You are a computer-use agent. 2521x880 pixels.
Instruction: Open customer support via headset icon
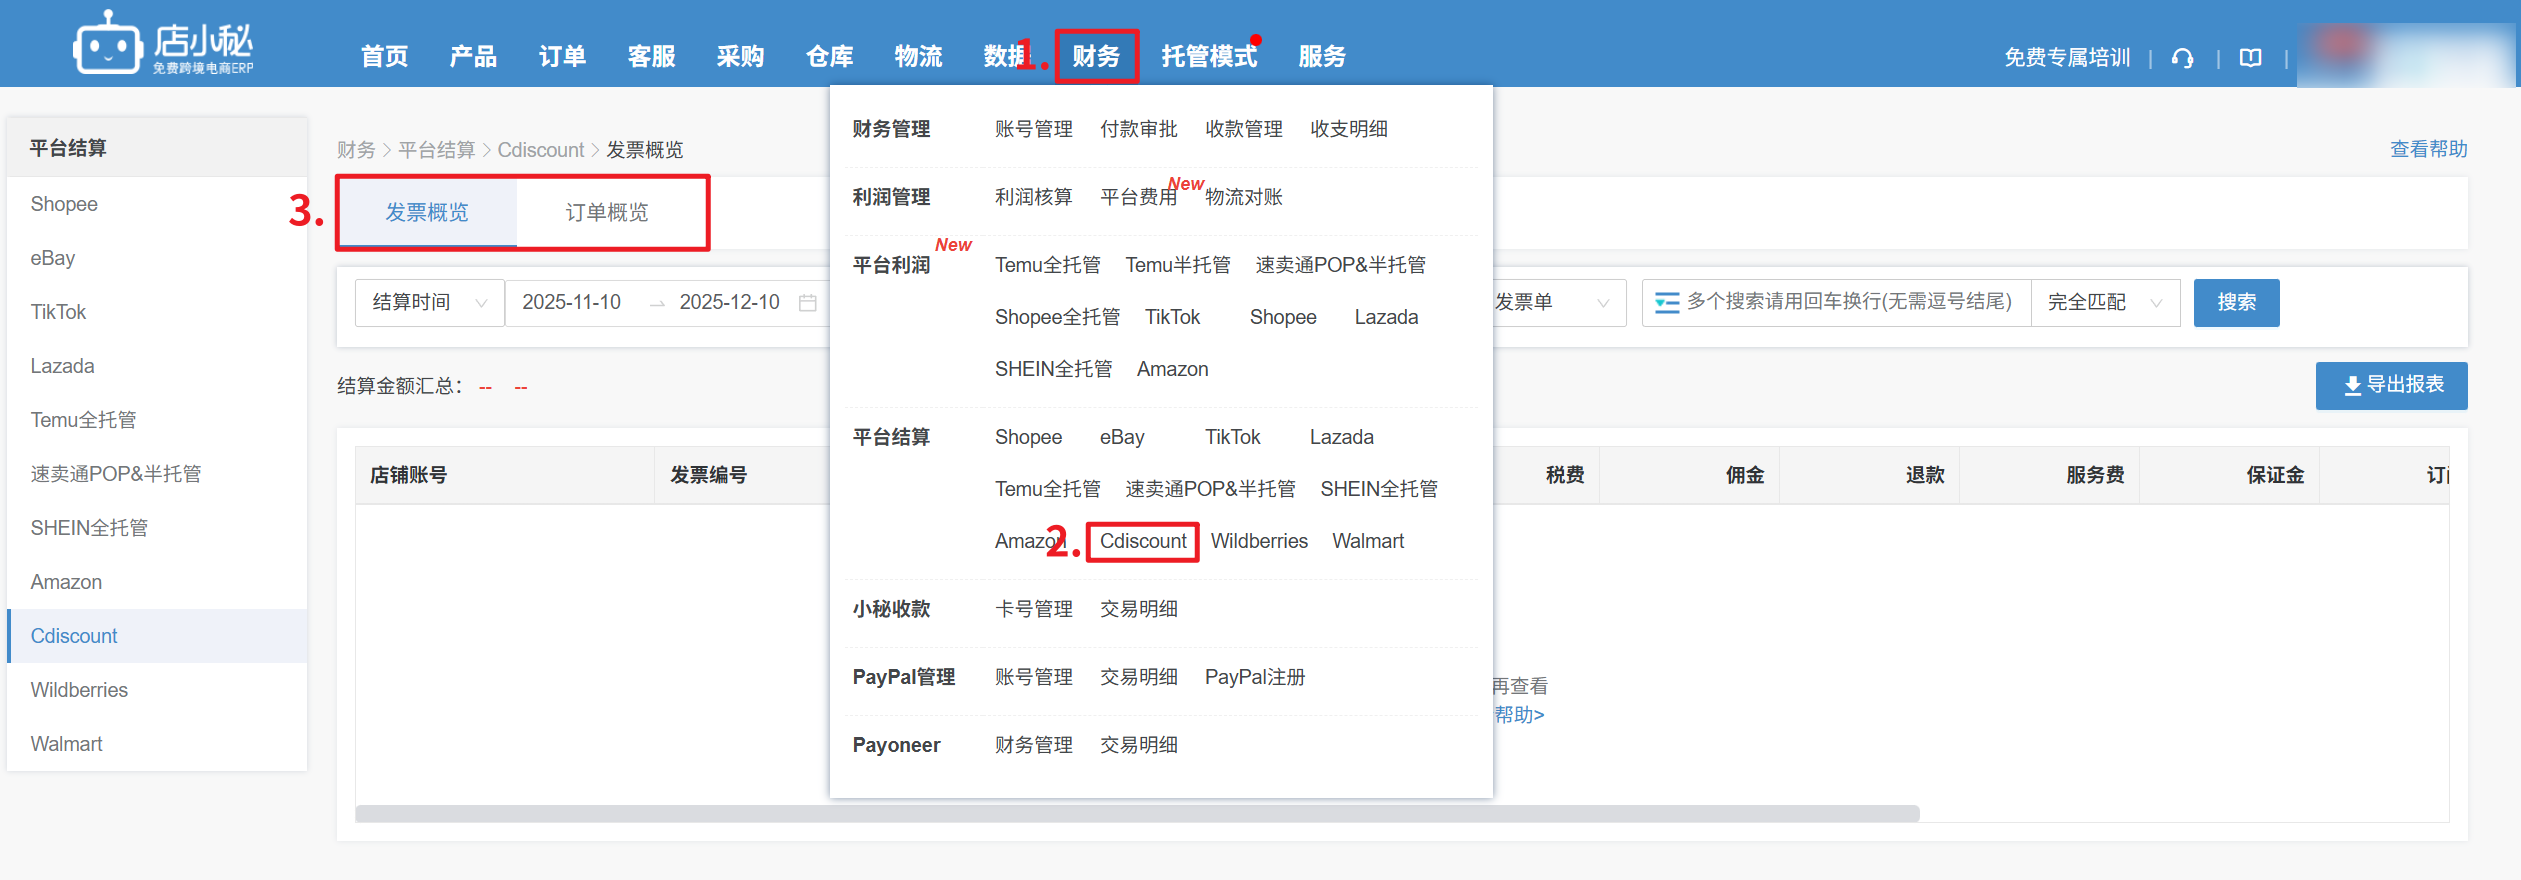[x=2182, y=58]
